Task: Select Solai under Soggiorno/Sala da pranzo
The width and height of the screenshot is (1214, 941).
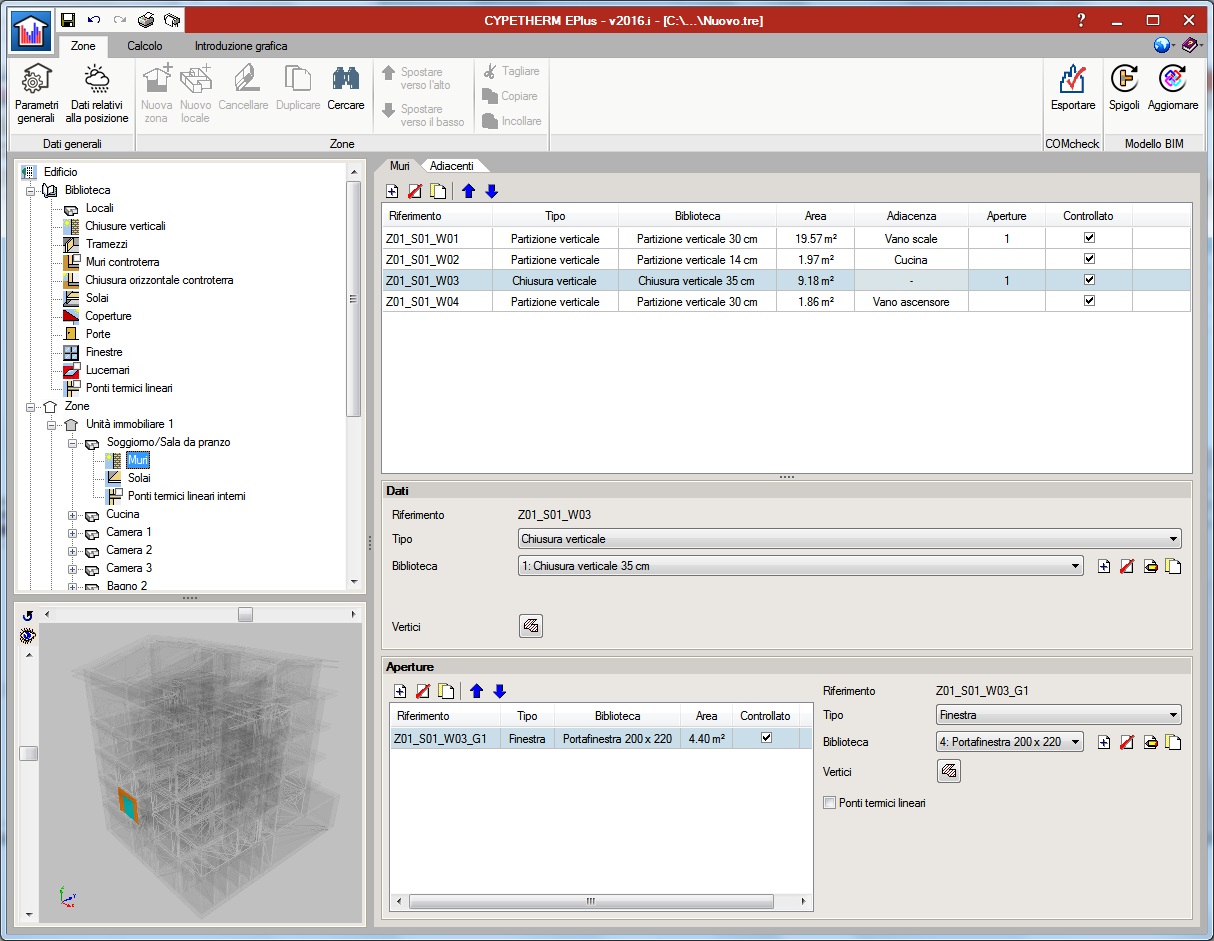Action: 138,478
